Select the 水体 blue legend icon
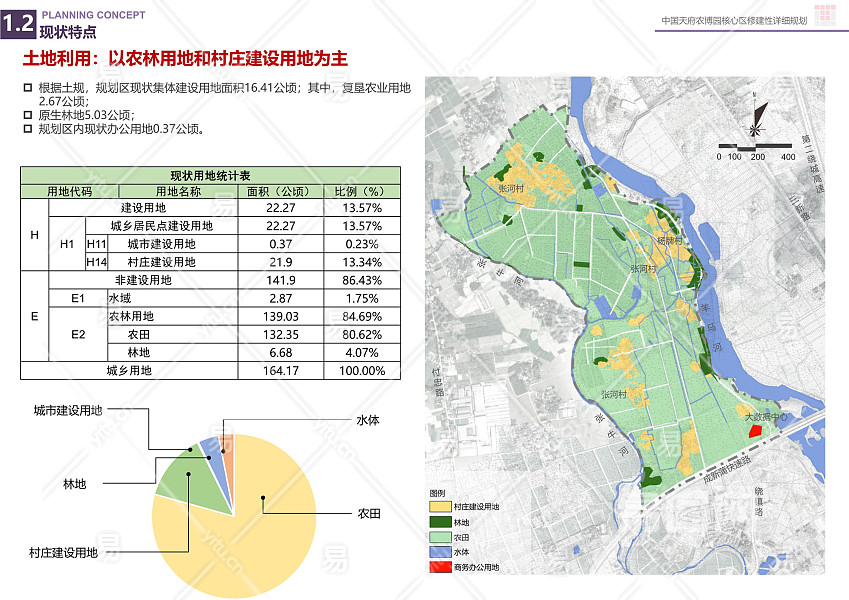The image size is (849, 600). 440,552
